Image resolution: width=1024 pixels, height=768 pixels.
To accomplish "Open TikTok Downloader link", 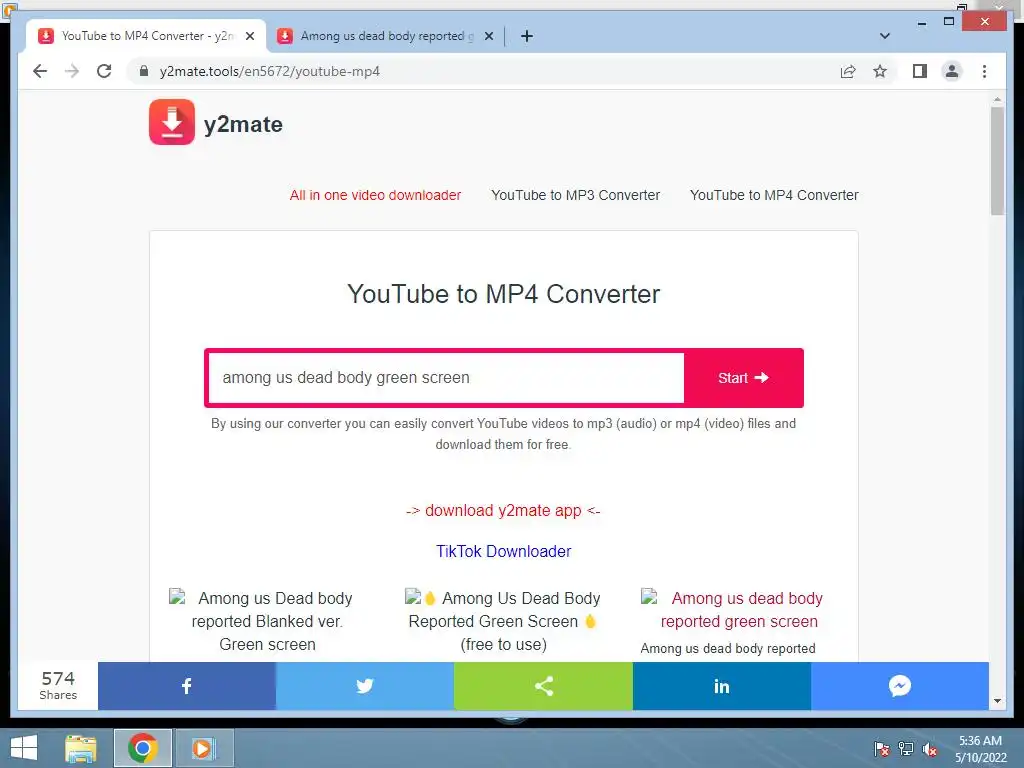I will 504,551.
